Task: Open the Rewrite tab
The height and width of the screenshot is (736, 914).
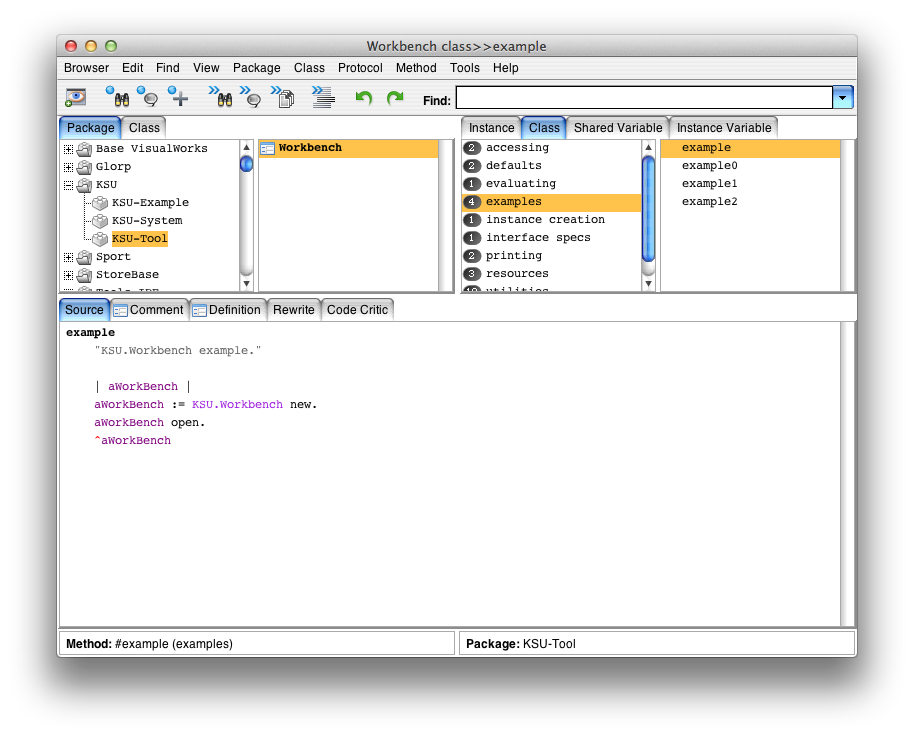Action: click(294, 309)
